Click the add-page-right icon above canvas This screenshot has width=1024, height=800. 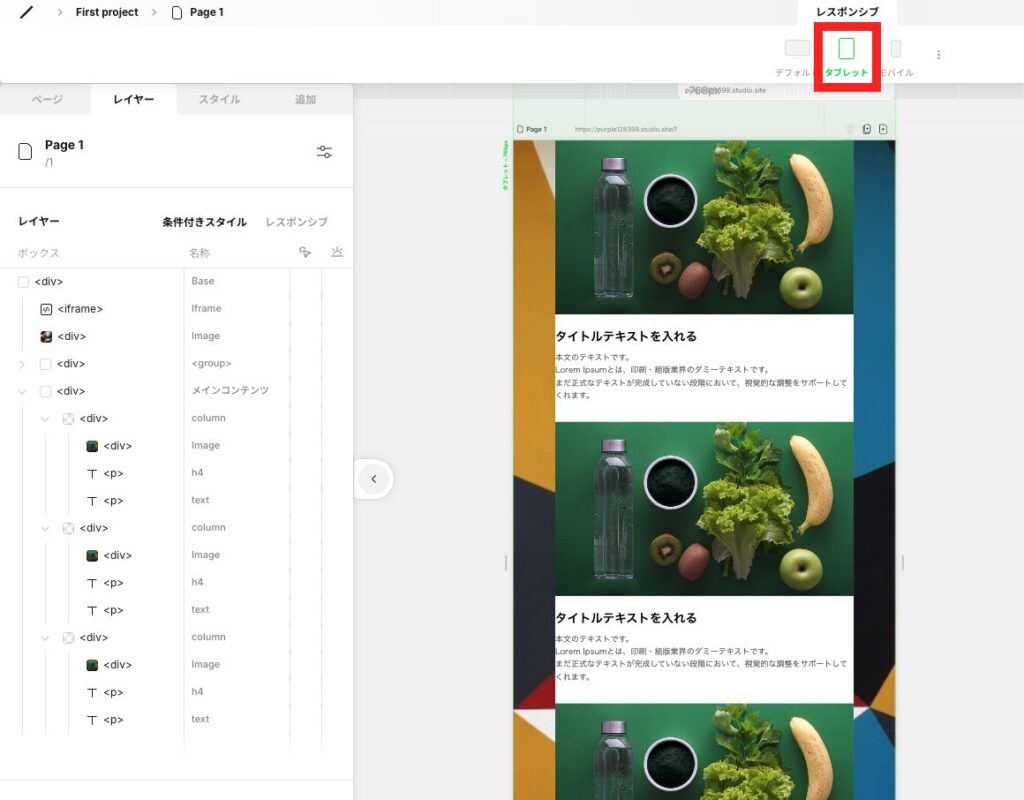pos(883,129)
